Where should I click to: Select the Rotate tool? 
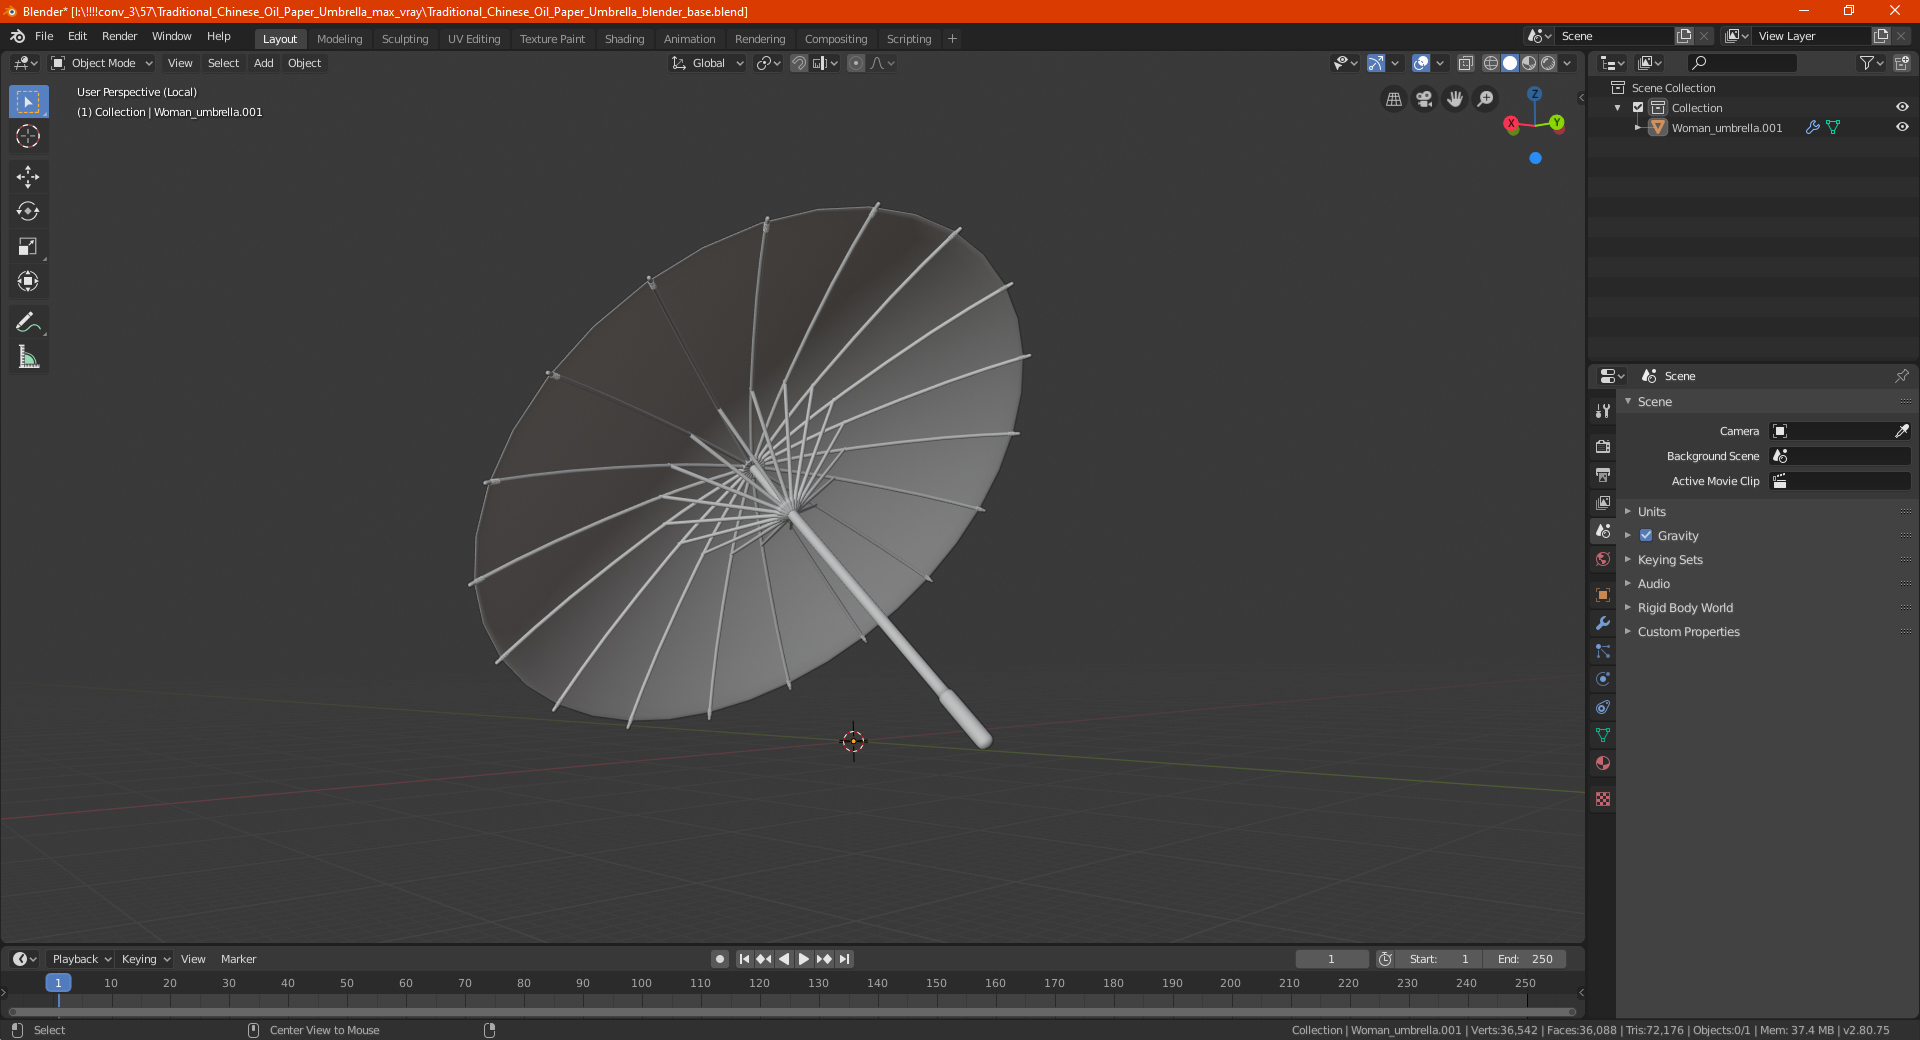click(x=28, y=211)
